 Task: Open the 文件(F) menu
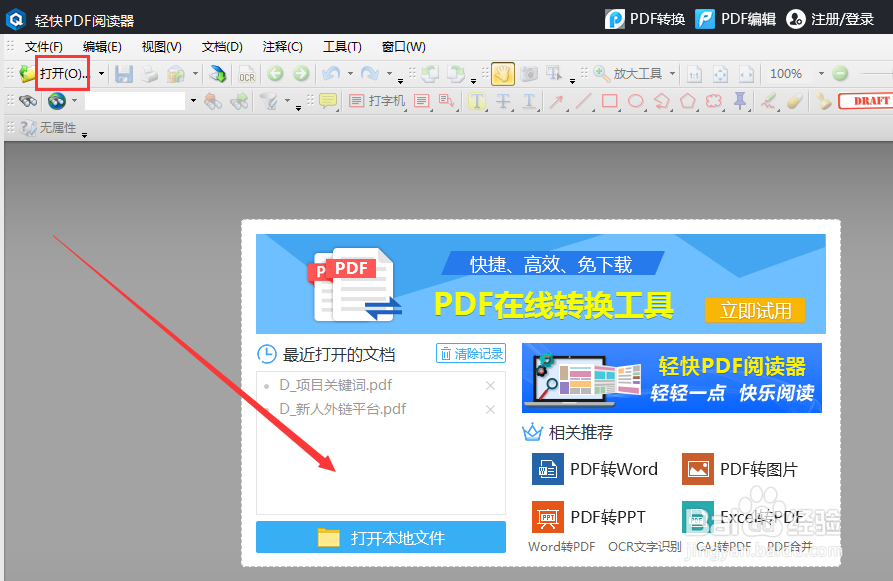point(43,47)
